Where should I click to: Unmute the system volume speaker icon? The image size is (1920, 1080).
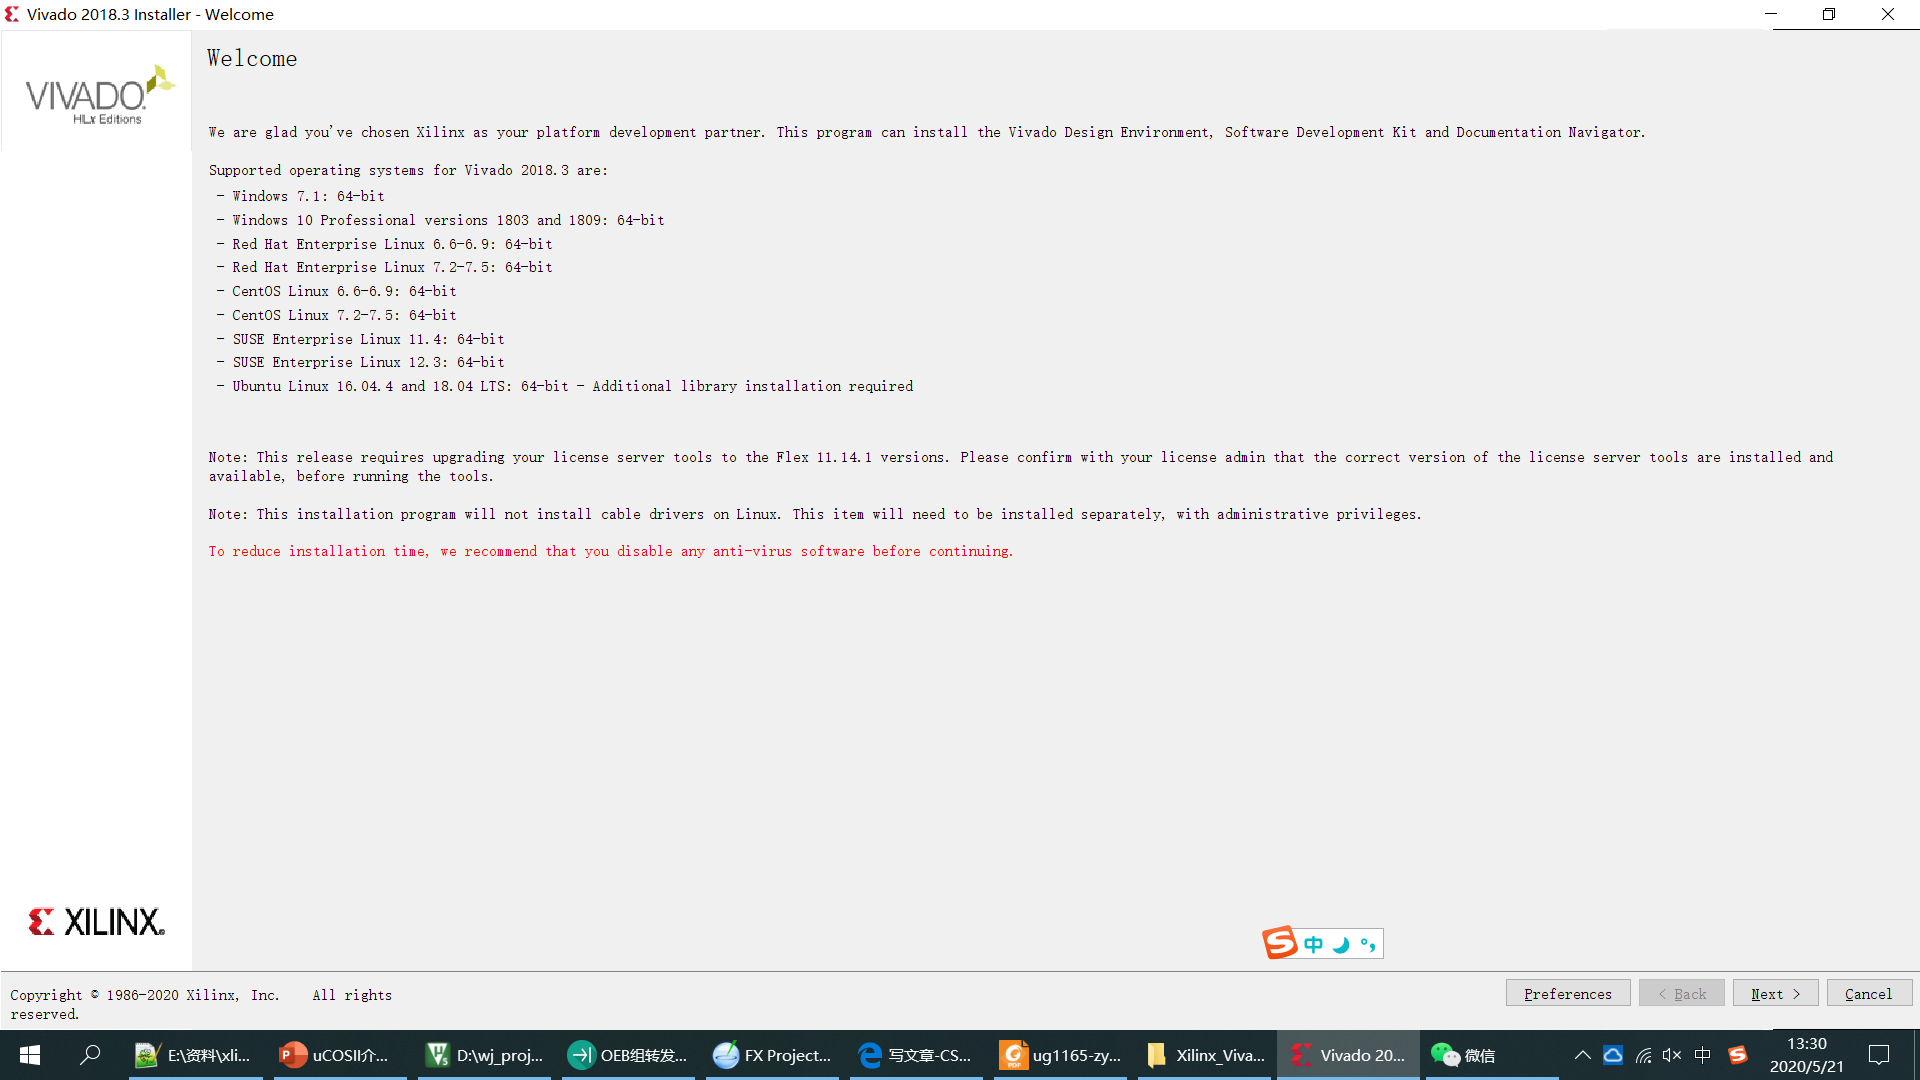(x=1672, y=1055)
